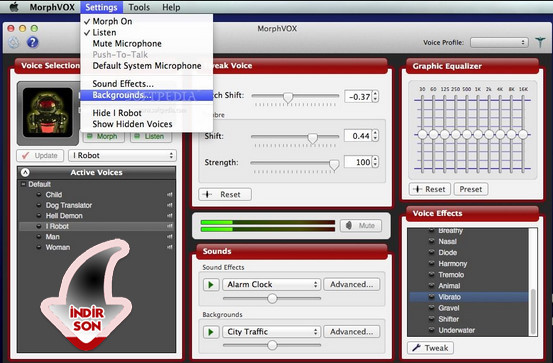Open the Voice Profile dropdown
The height and width of the screenshot is (363, 553).
499,42
